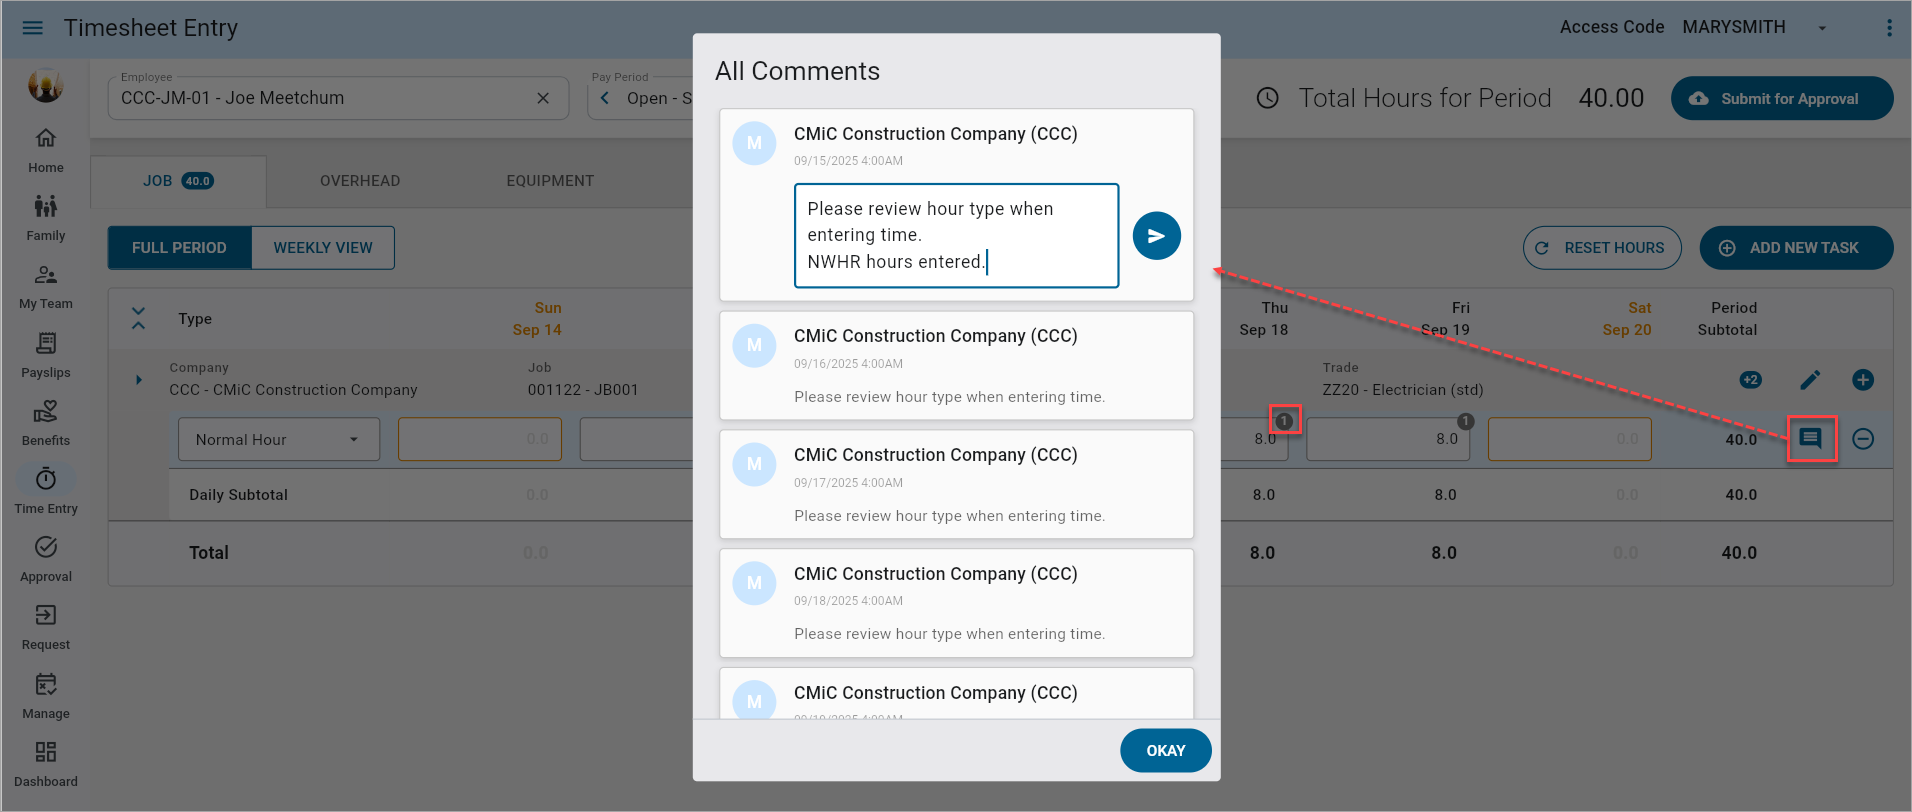Image resolution: width=1912 pixels, height=812 pixels.
Task: Clear the Employee field with X
Action: tap(543, 98)
